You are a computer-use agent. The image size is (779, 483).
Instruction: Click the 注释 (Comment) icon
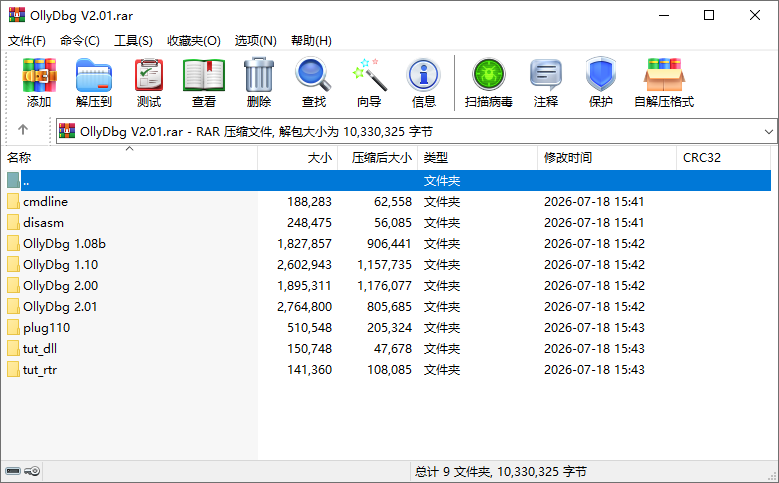click(545, 76)
